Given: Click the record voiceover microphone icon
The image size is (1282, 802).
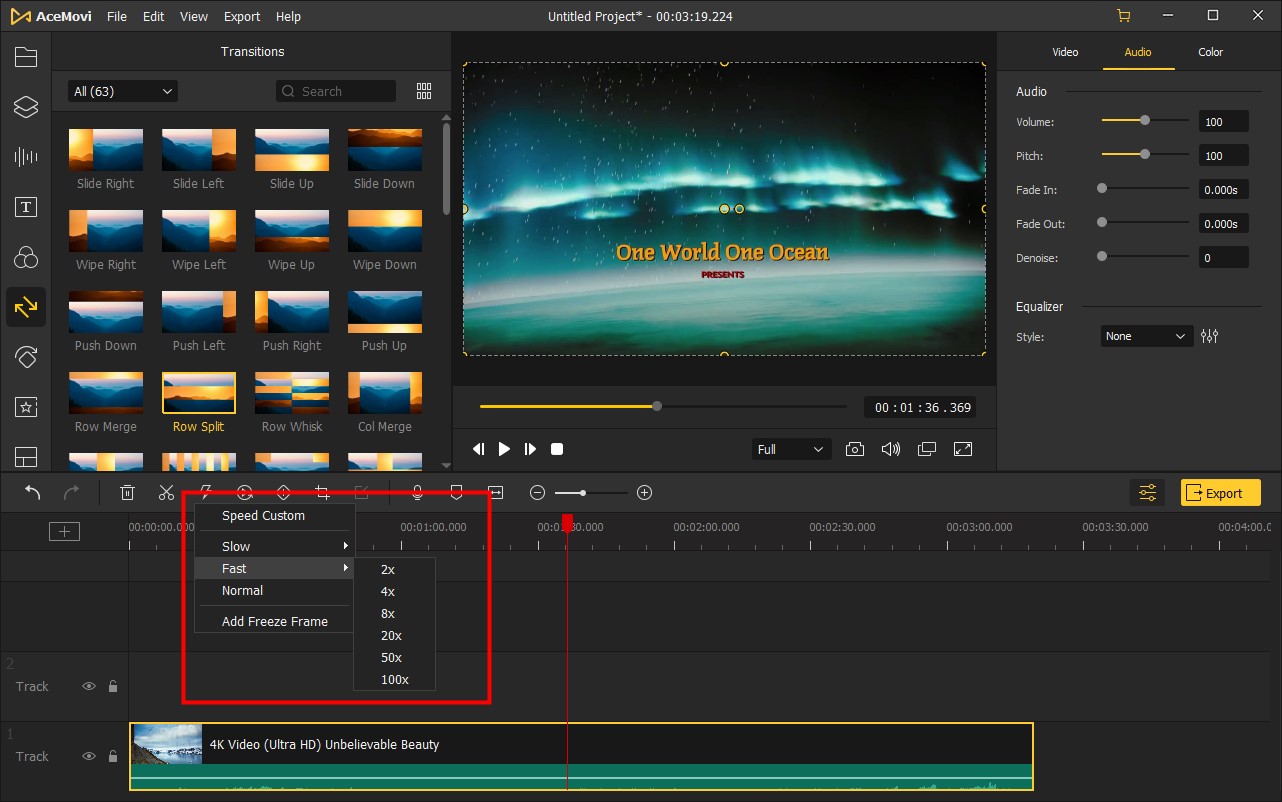Looking at the screenshot, I should (418, 493).
